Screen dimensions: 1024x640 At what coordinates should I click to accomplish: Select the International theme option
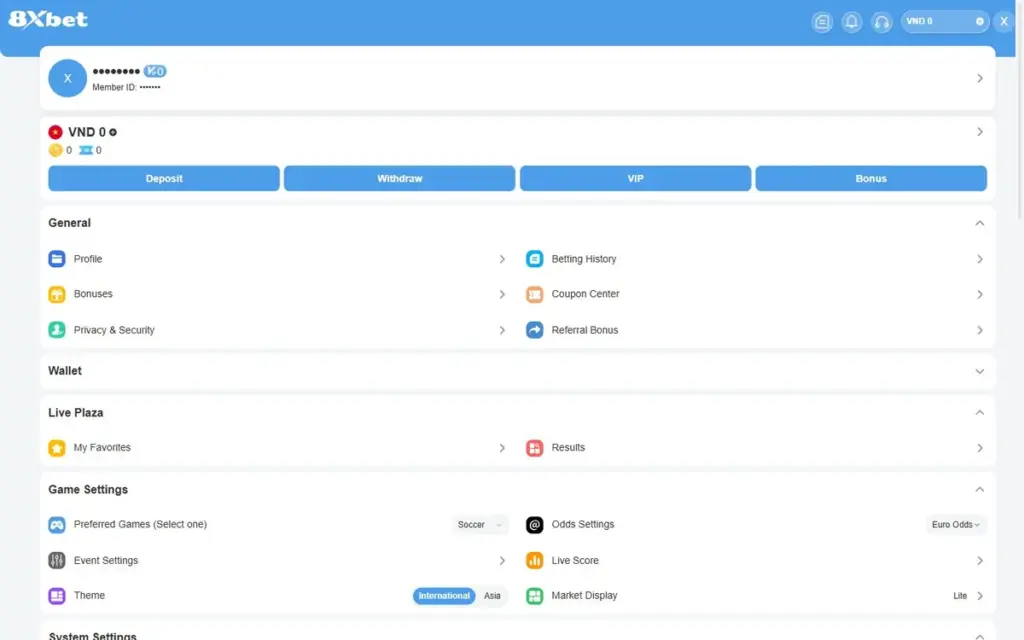tap(444, 596)
